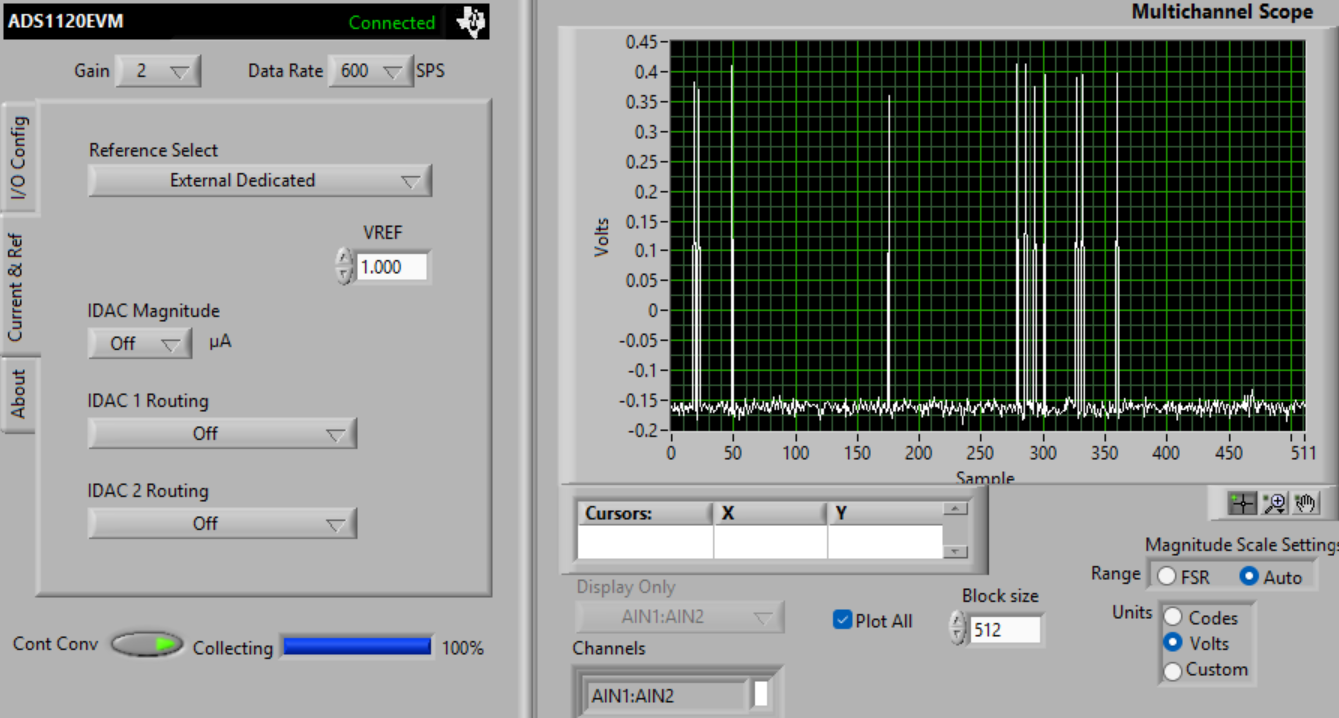The image size is (1339, 718).
Task: Click the Volts axis label
Action: (x=601, y=236)
